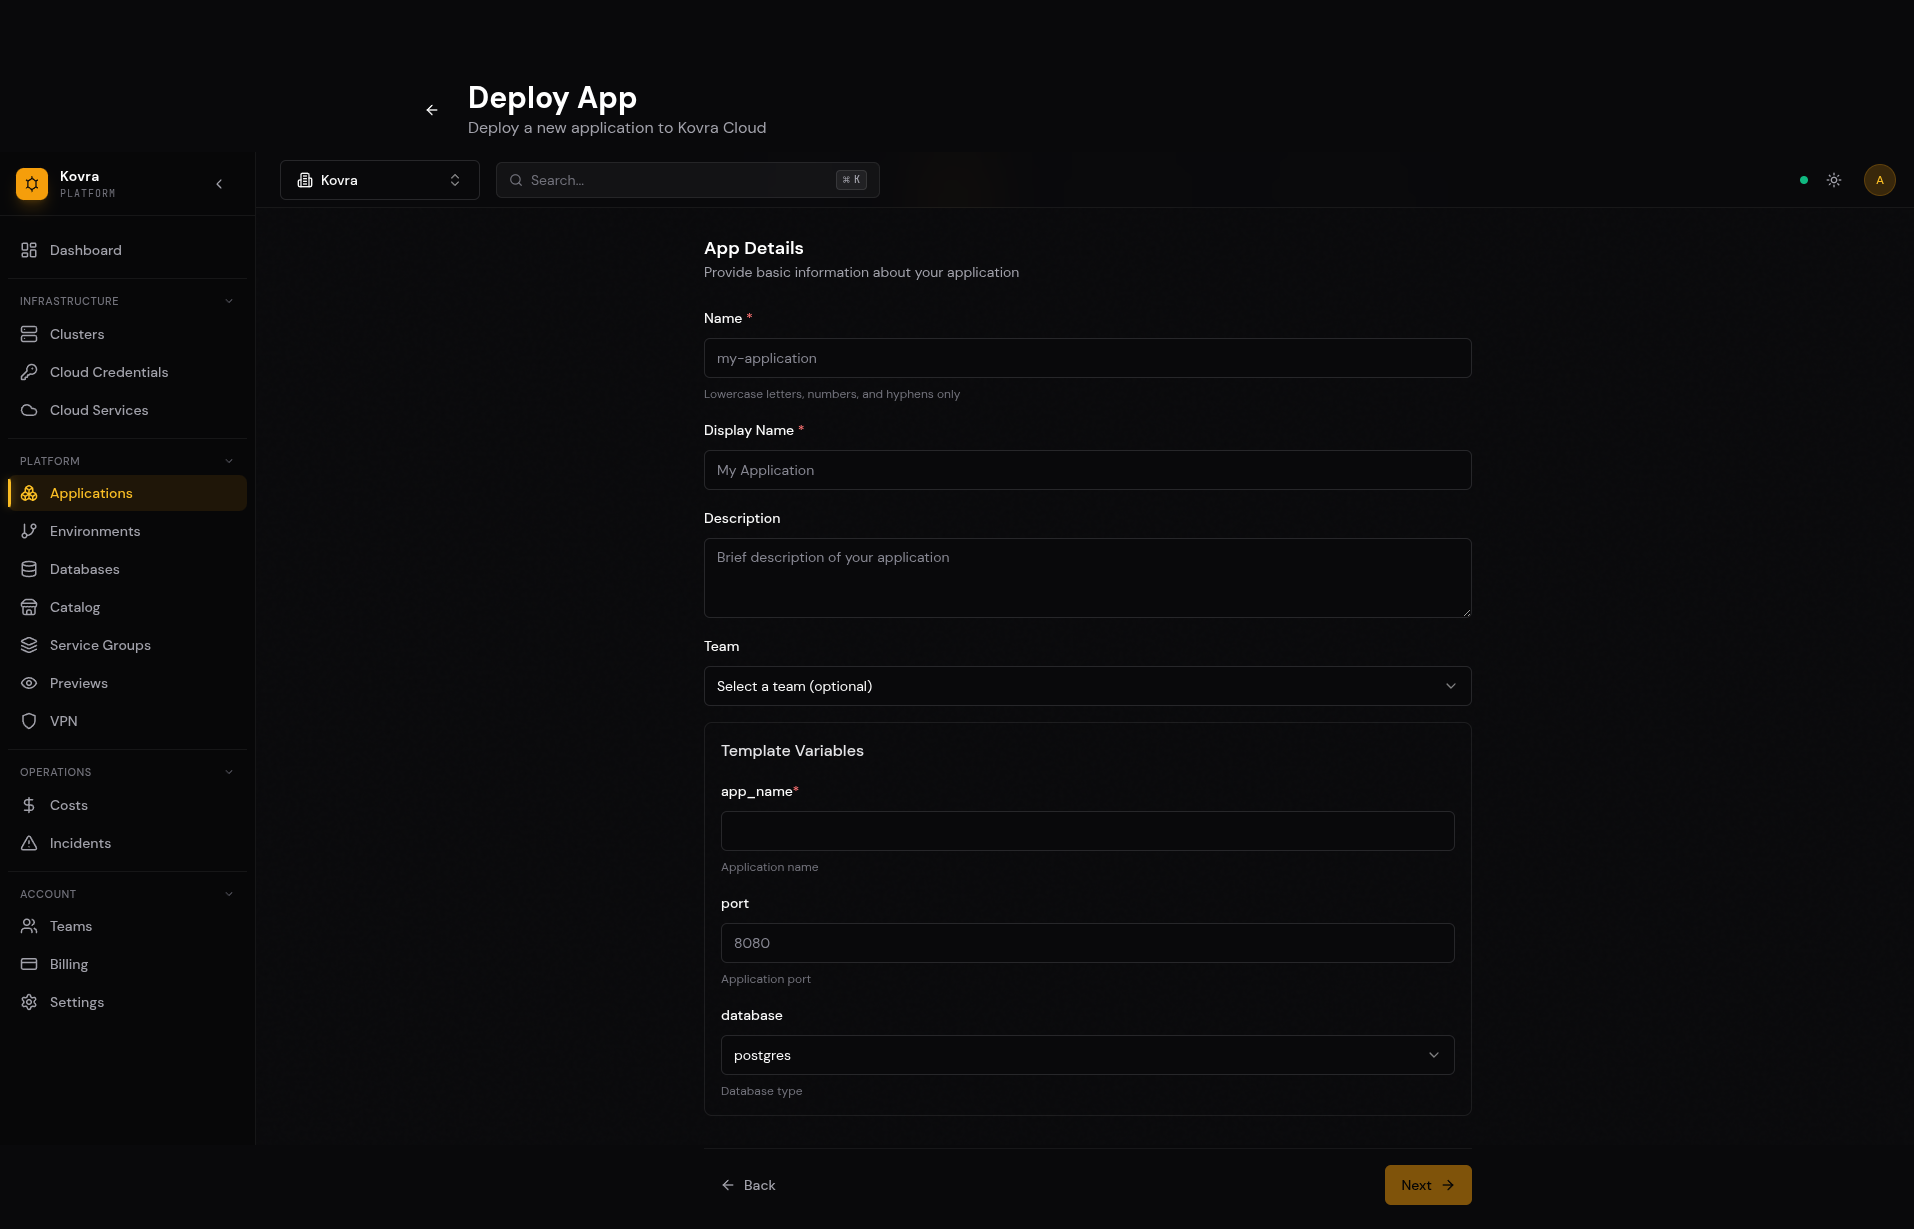1914x1229 pixels.
Task: Click the Back button at bottom
Action: click(x=748, y=1185)
